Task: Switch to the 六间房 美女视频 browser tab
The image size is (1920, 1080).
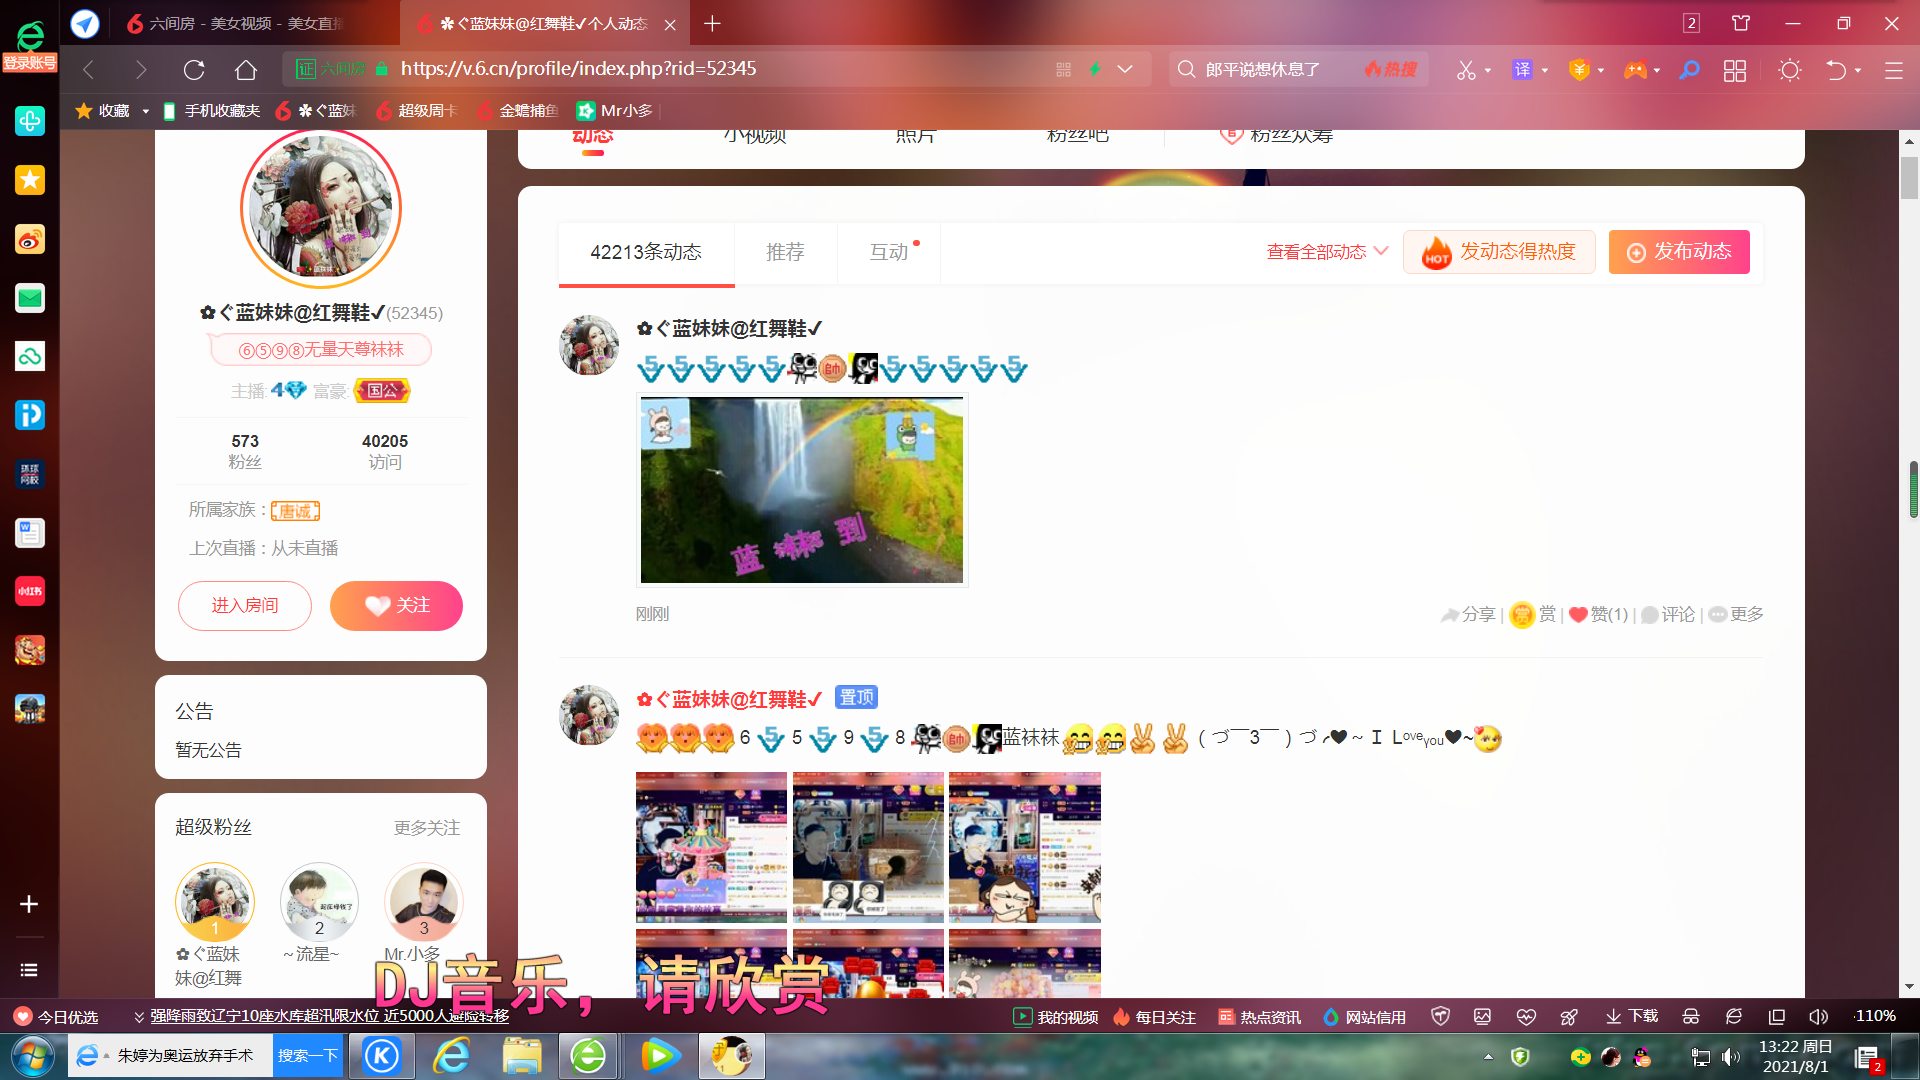Action: 236,23
